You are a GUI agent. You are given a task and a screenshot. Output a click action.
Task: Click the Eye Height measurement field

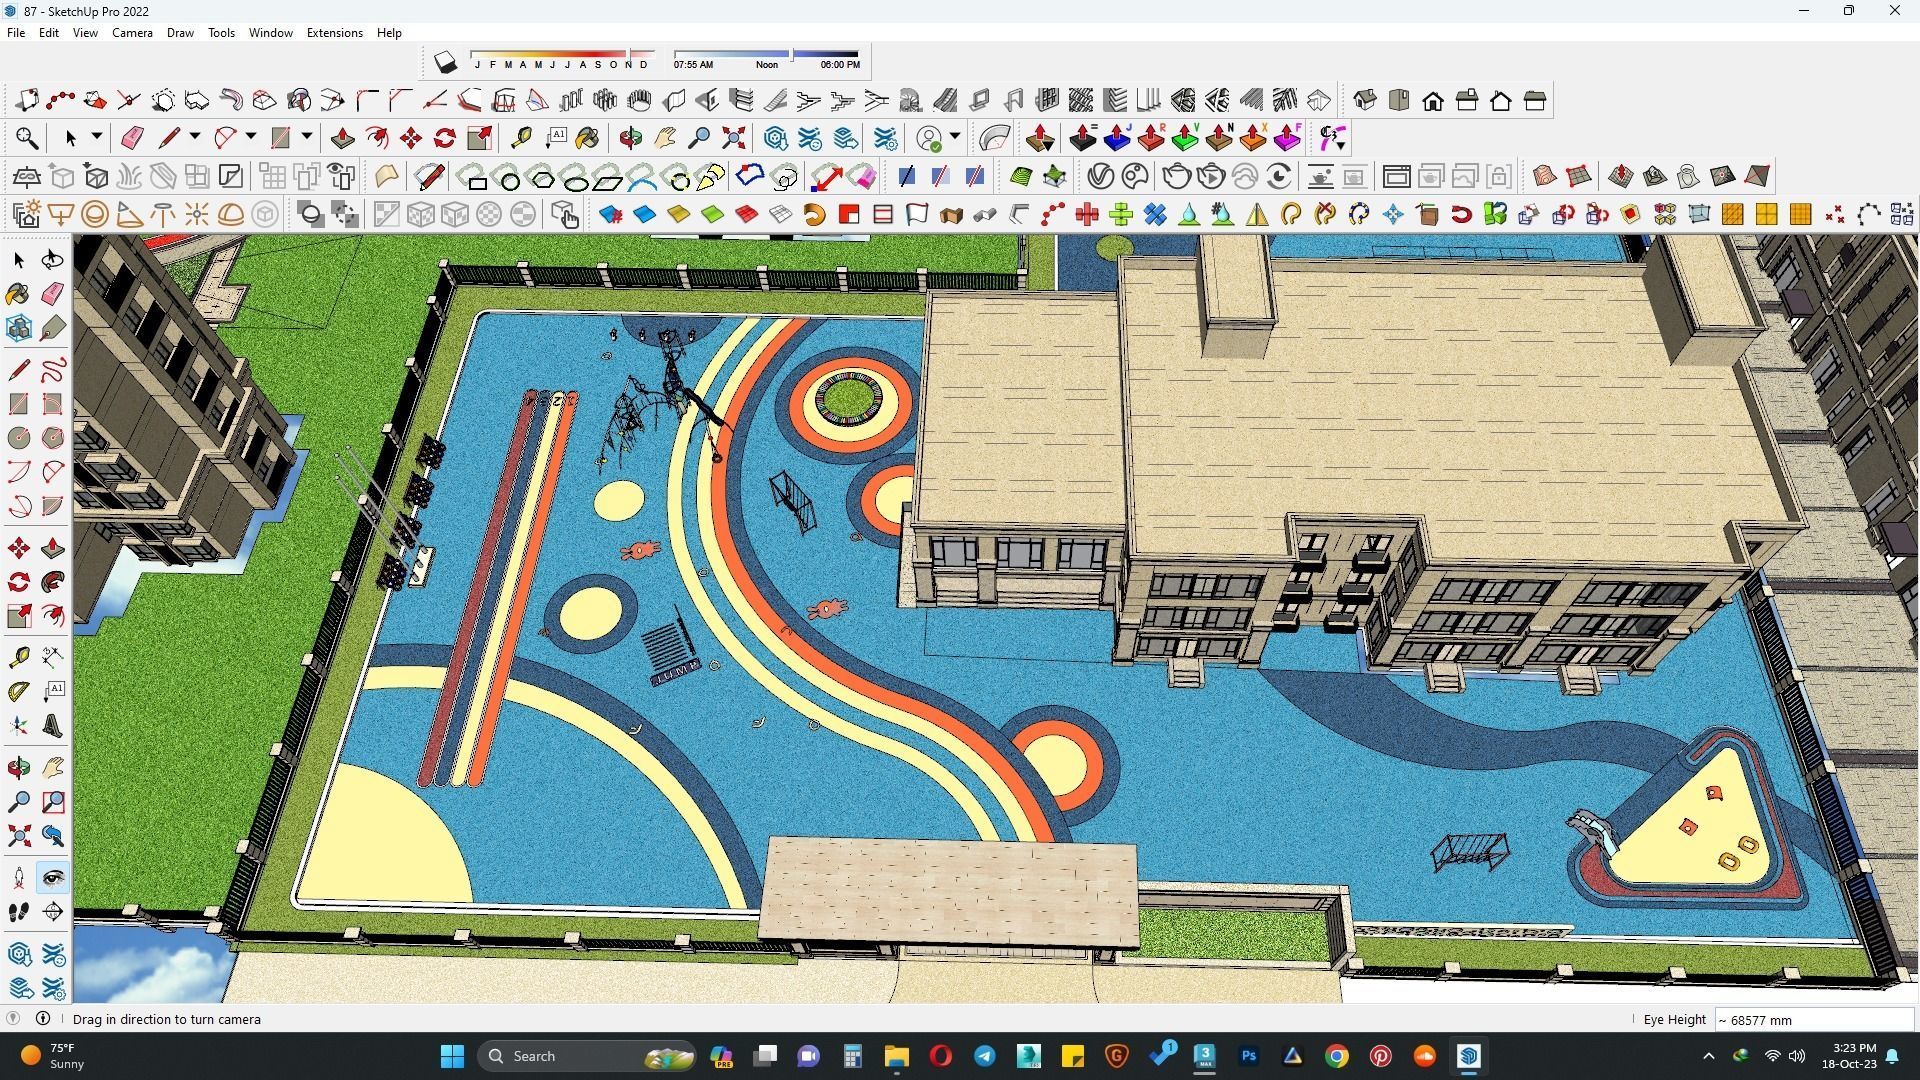coord(1813,1020)
